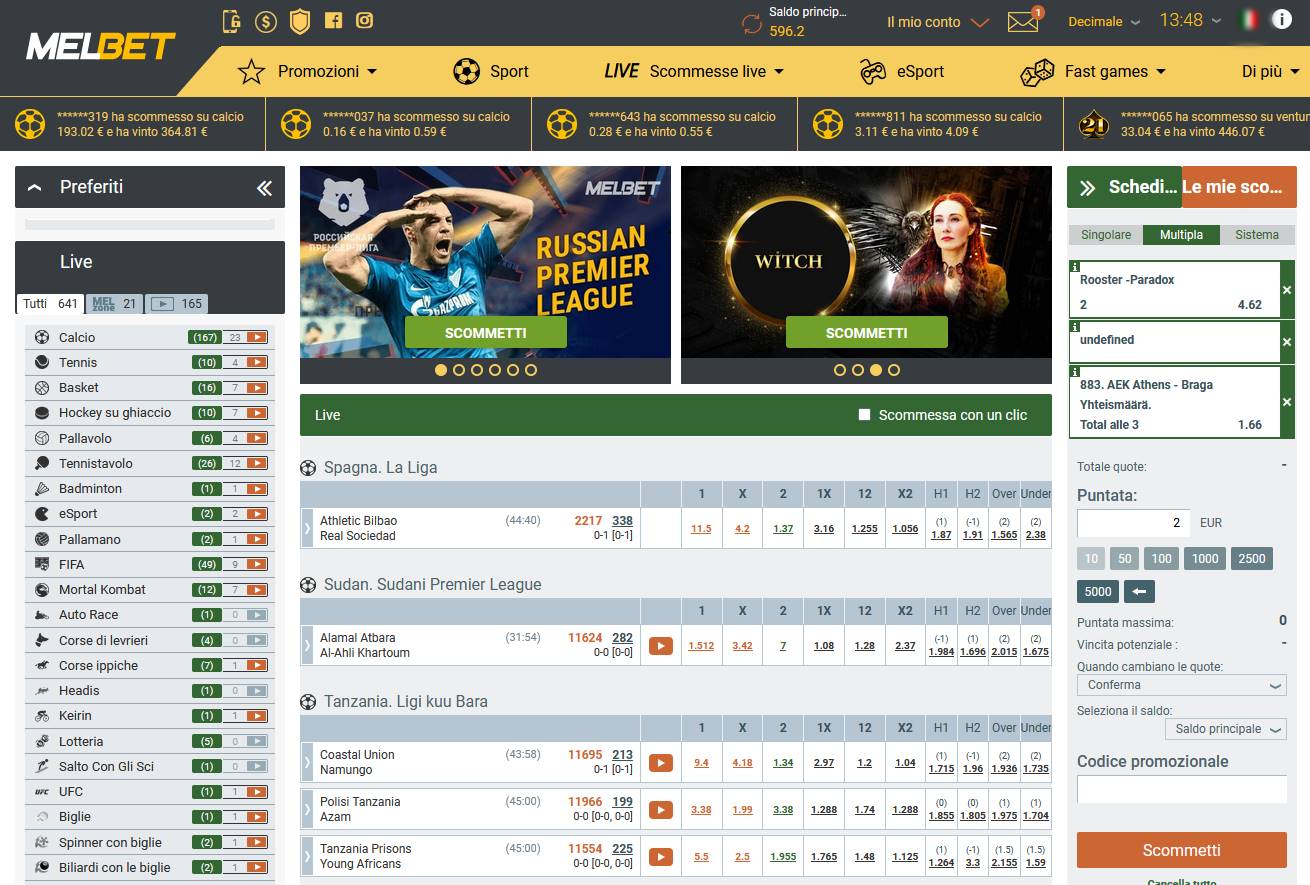
Task: Watch live stream for Polisi Tanzania match
Action: pos(660,809)
